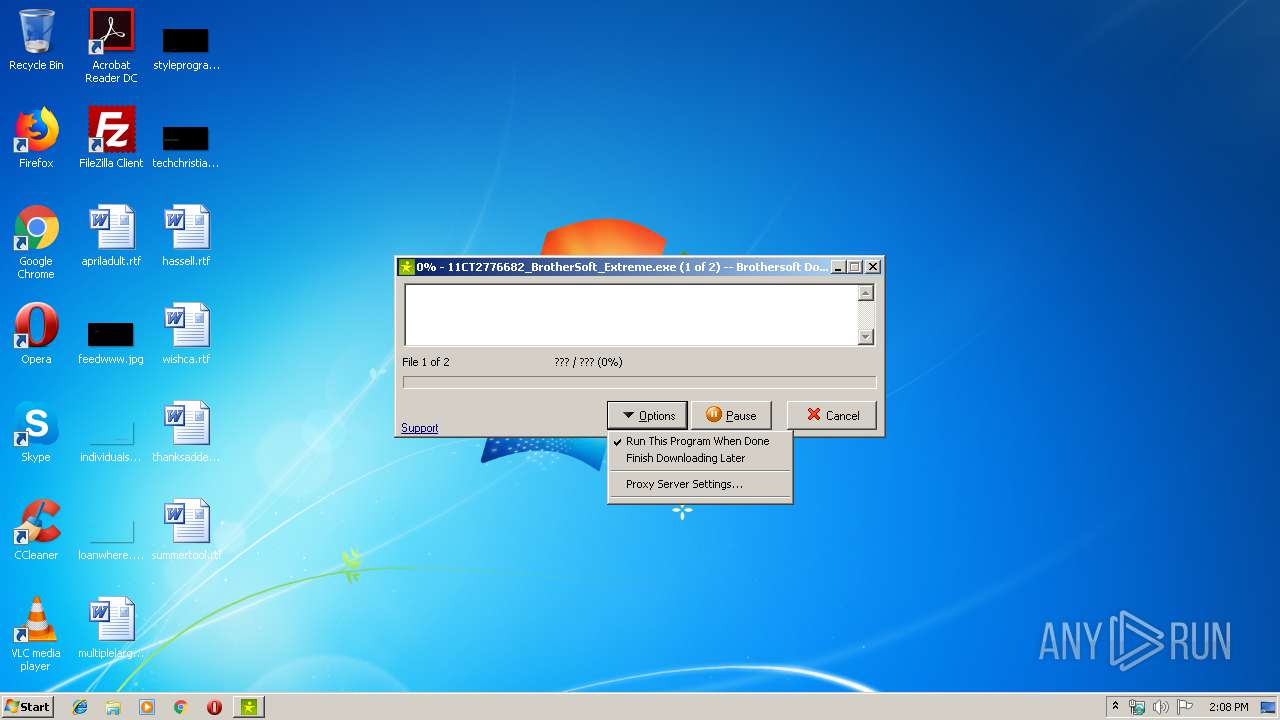Click the Opera taskbar icon
Image resolution: width=1280 pixels, height=720 pixels.
[x=214, y=707]
